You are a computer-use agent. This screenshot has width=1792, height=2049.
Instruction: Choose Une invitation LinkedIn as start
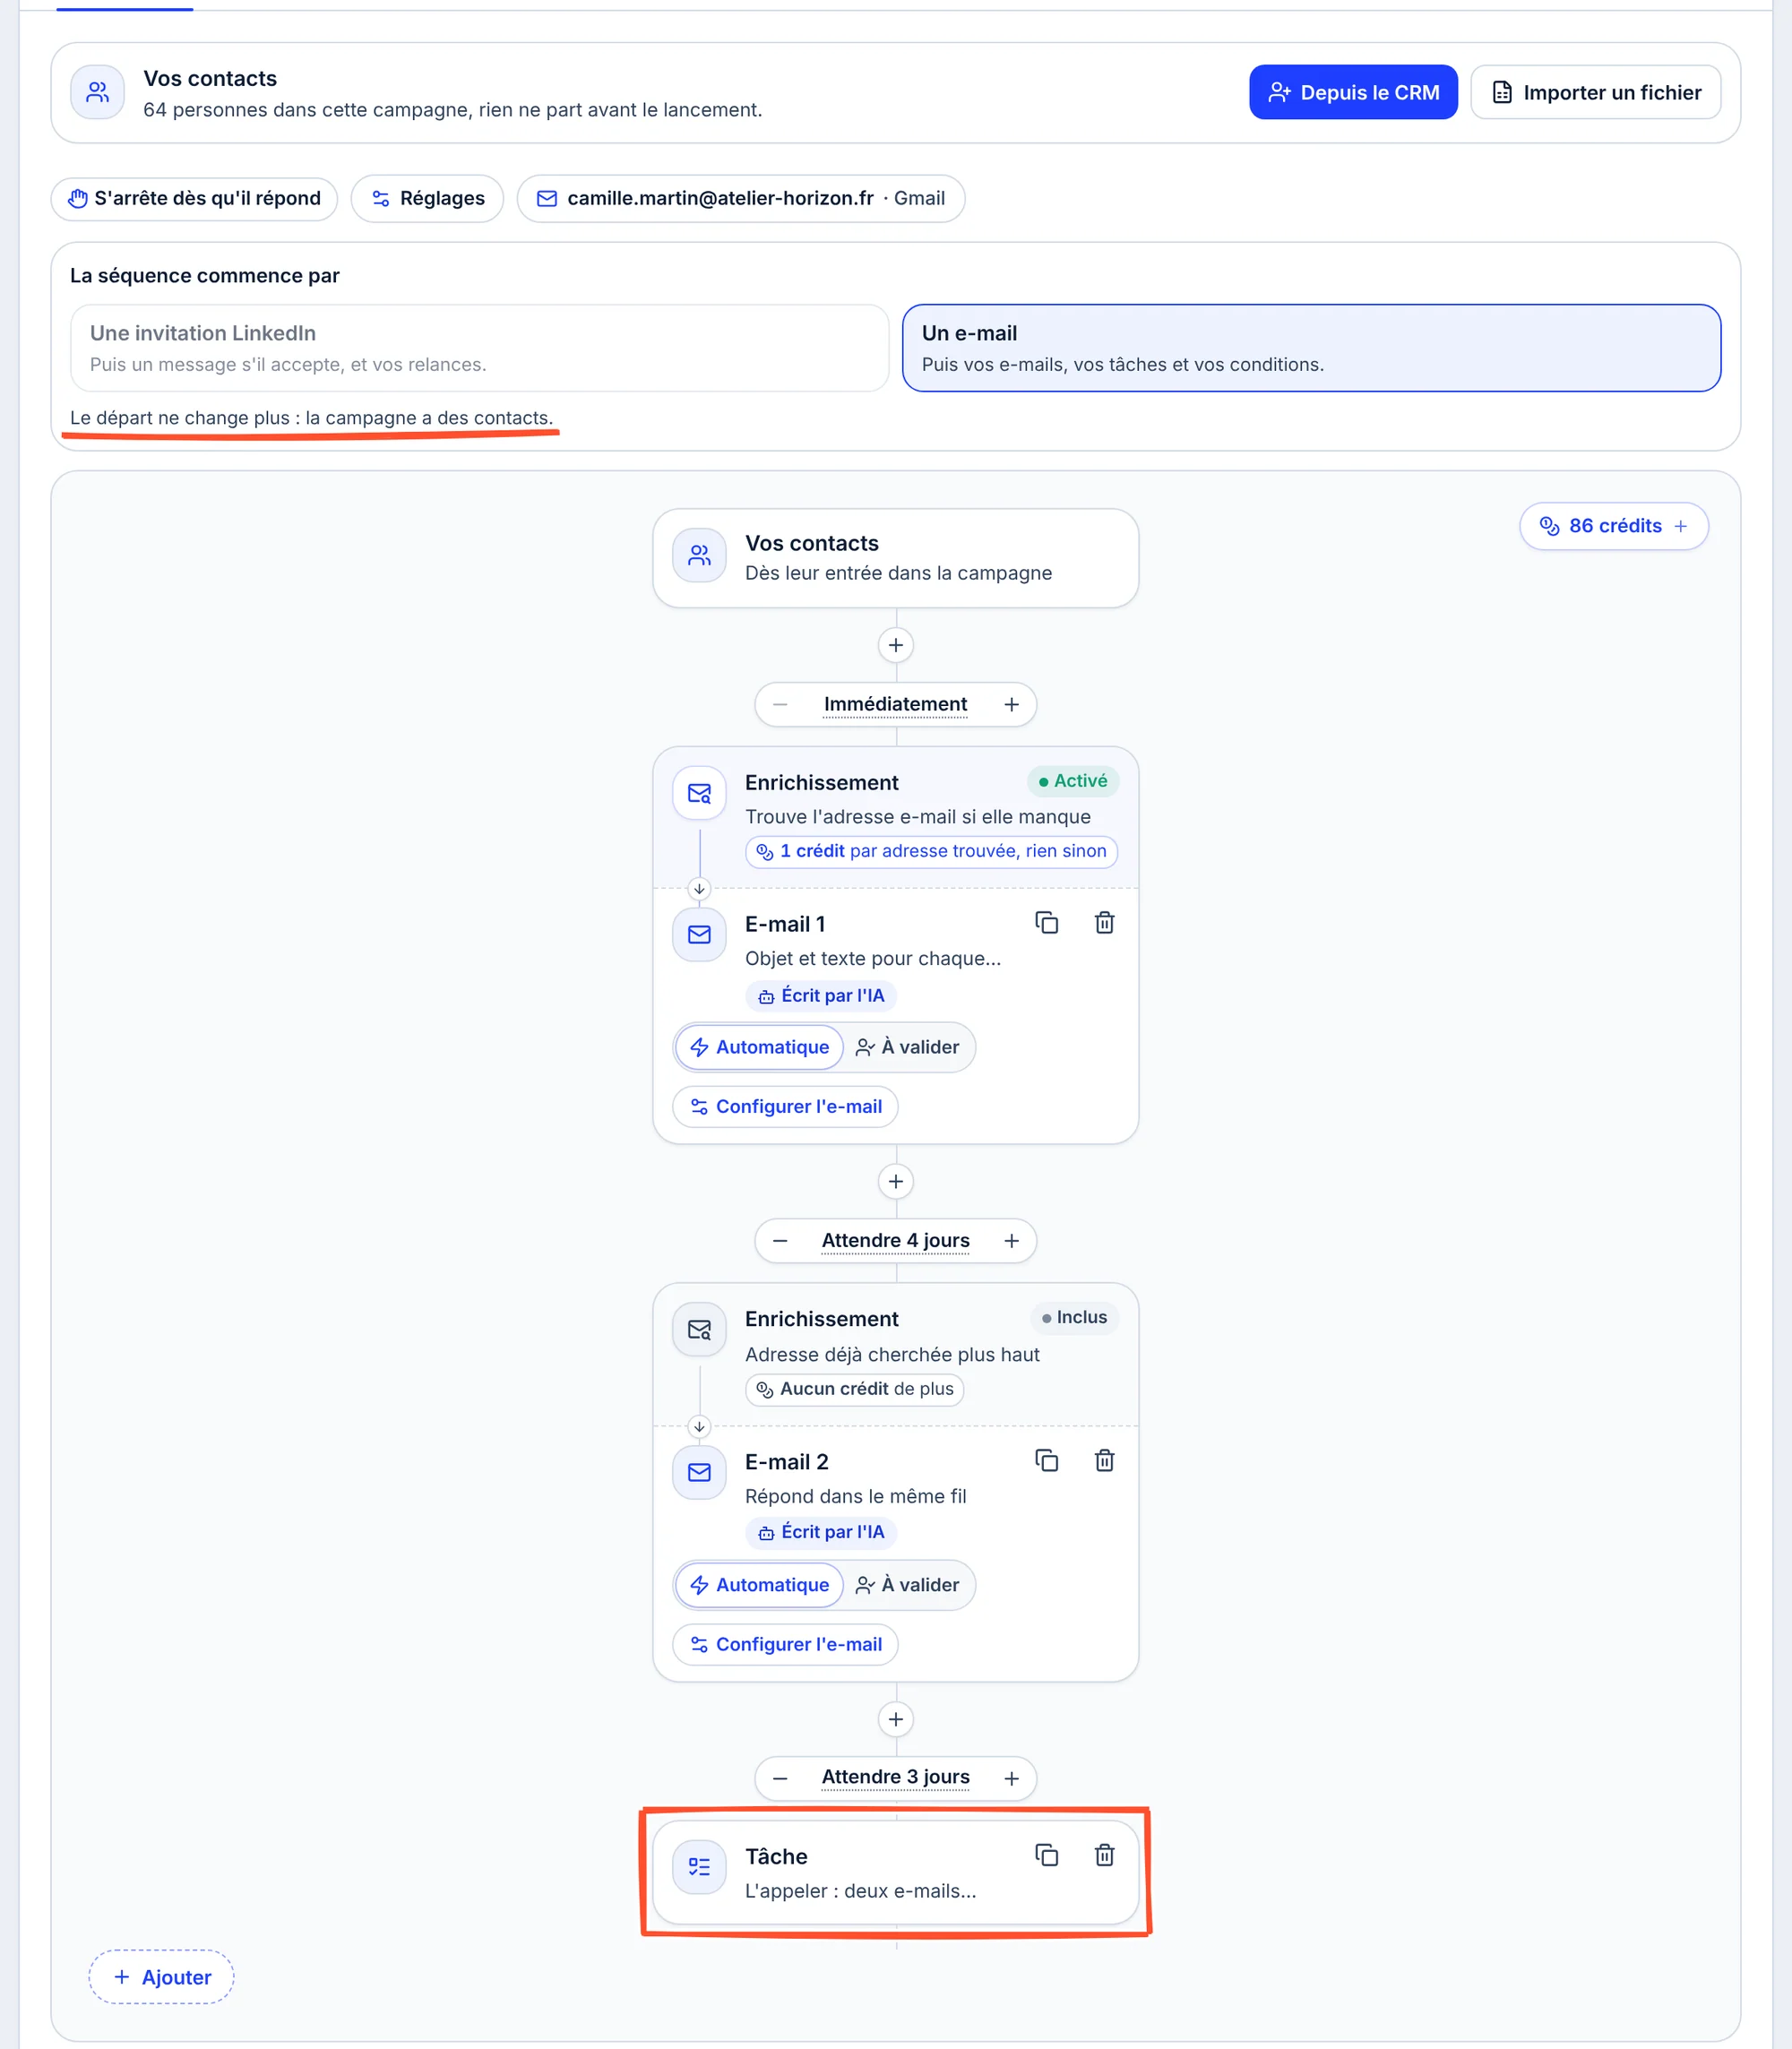[479, 348]
